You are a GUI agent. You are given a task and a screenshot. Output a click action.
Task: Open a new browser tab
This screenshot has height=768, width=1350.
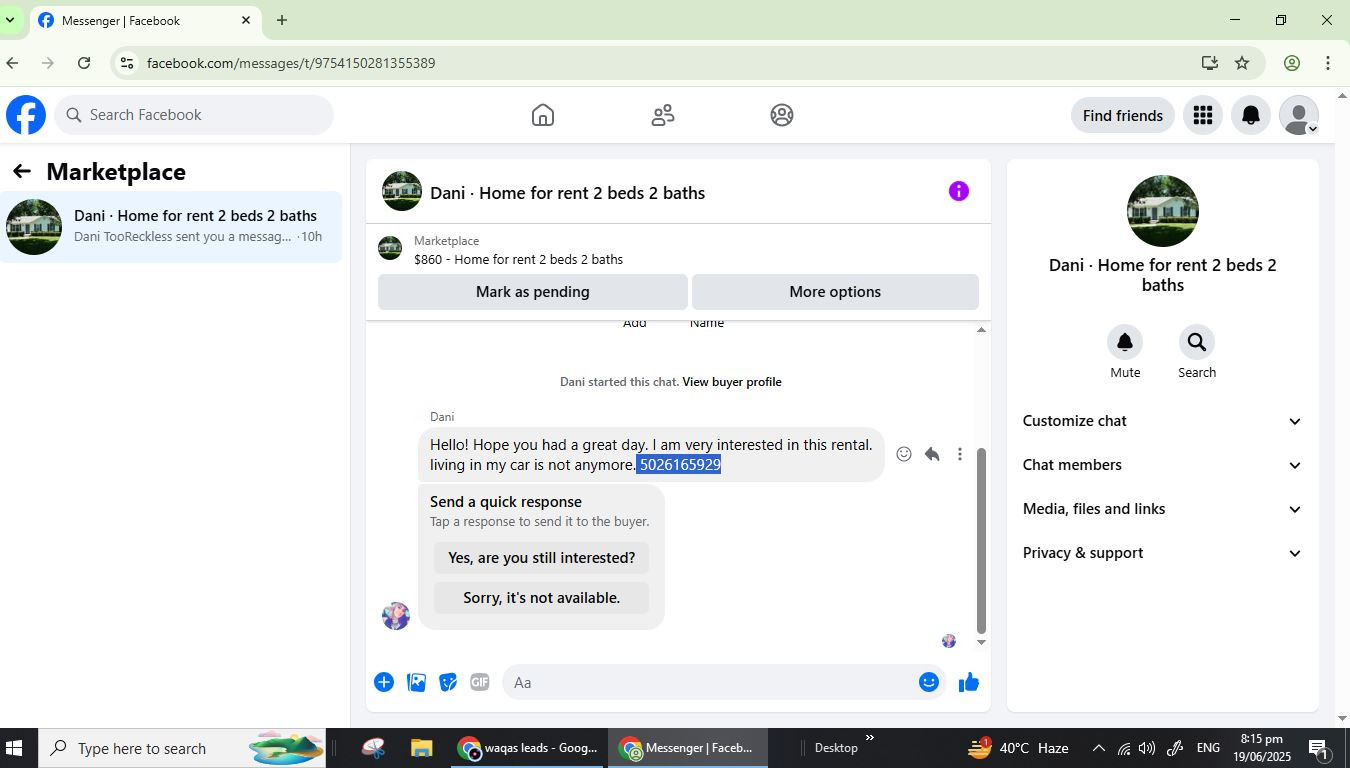(282, 20)
